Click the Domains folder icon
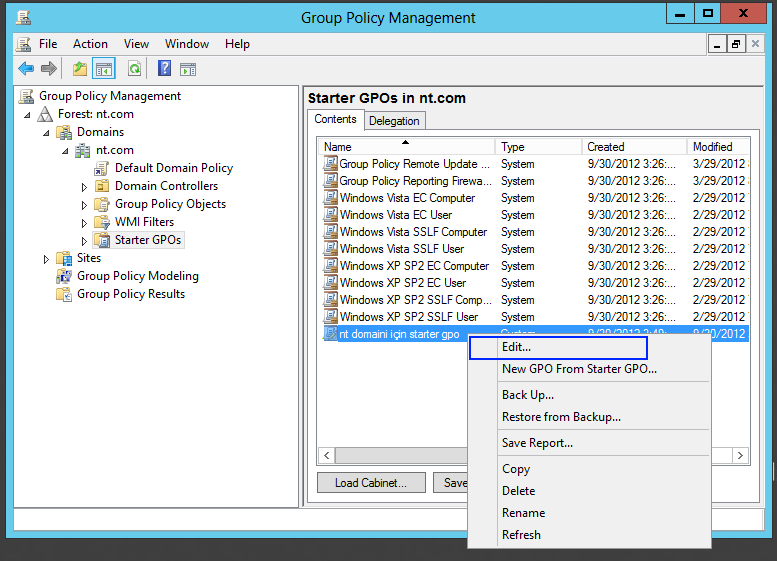This screenshot has height=561, width=777. [x=64, y=132]
